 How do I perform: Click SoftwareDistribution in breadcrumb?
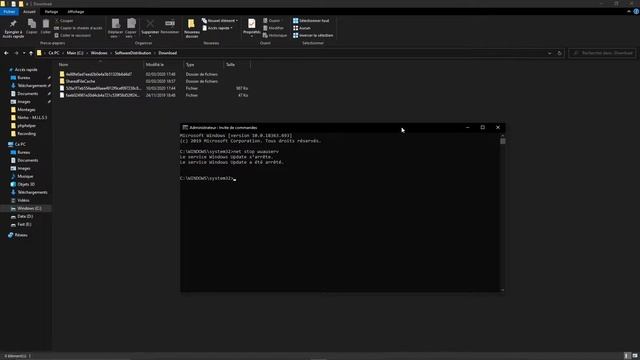pyautogui.click(x=133, y=53)
